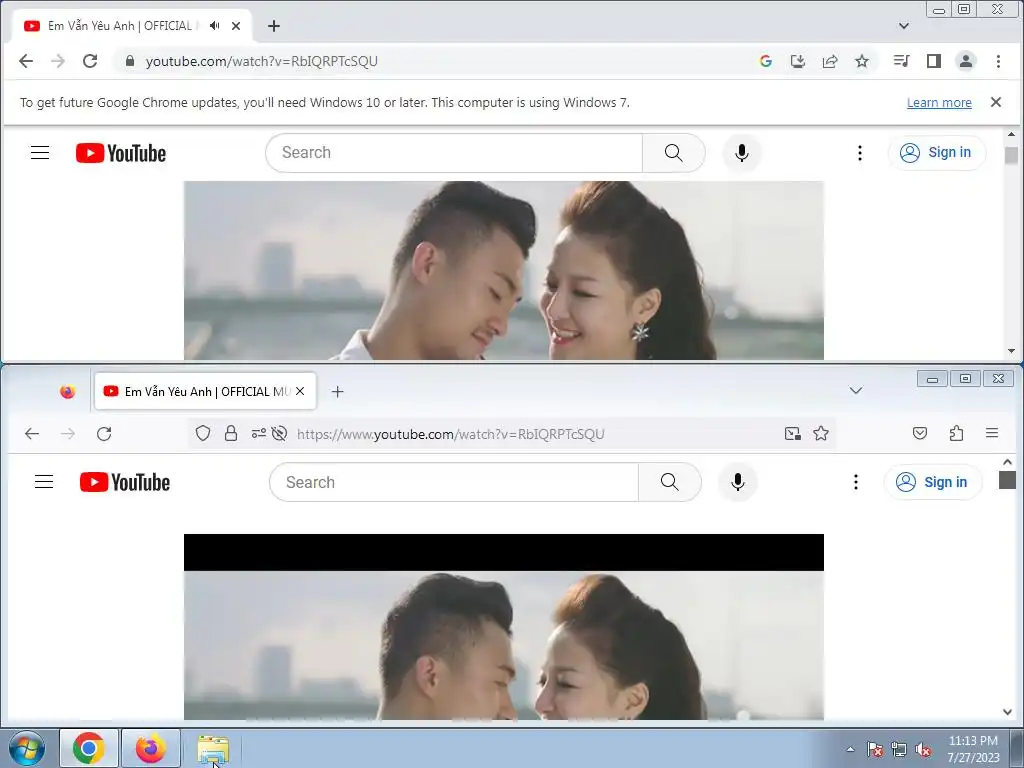Share this page from Chrome address bar
The height and width of the screenshot is (768, 1024).
[x=830, y=61]
